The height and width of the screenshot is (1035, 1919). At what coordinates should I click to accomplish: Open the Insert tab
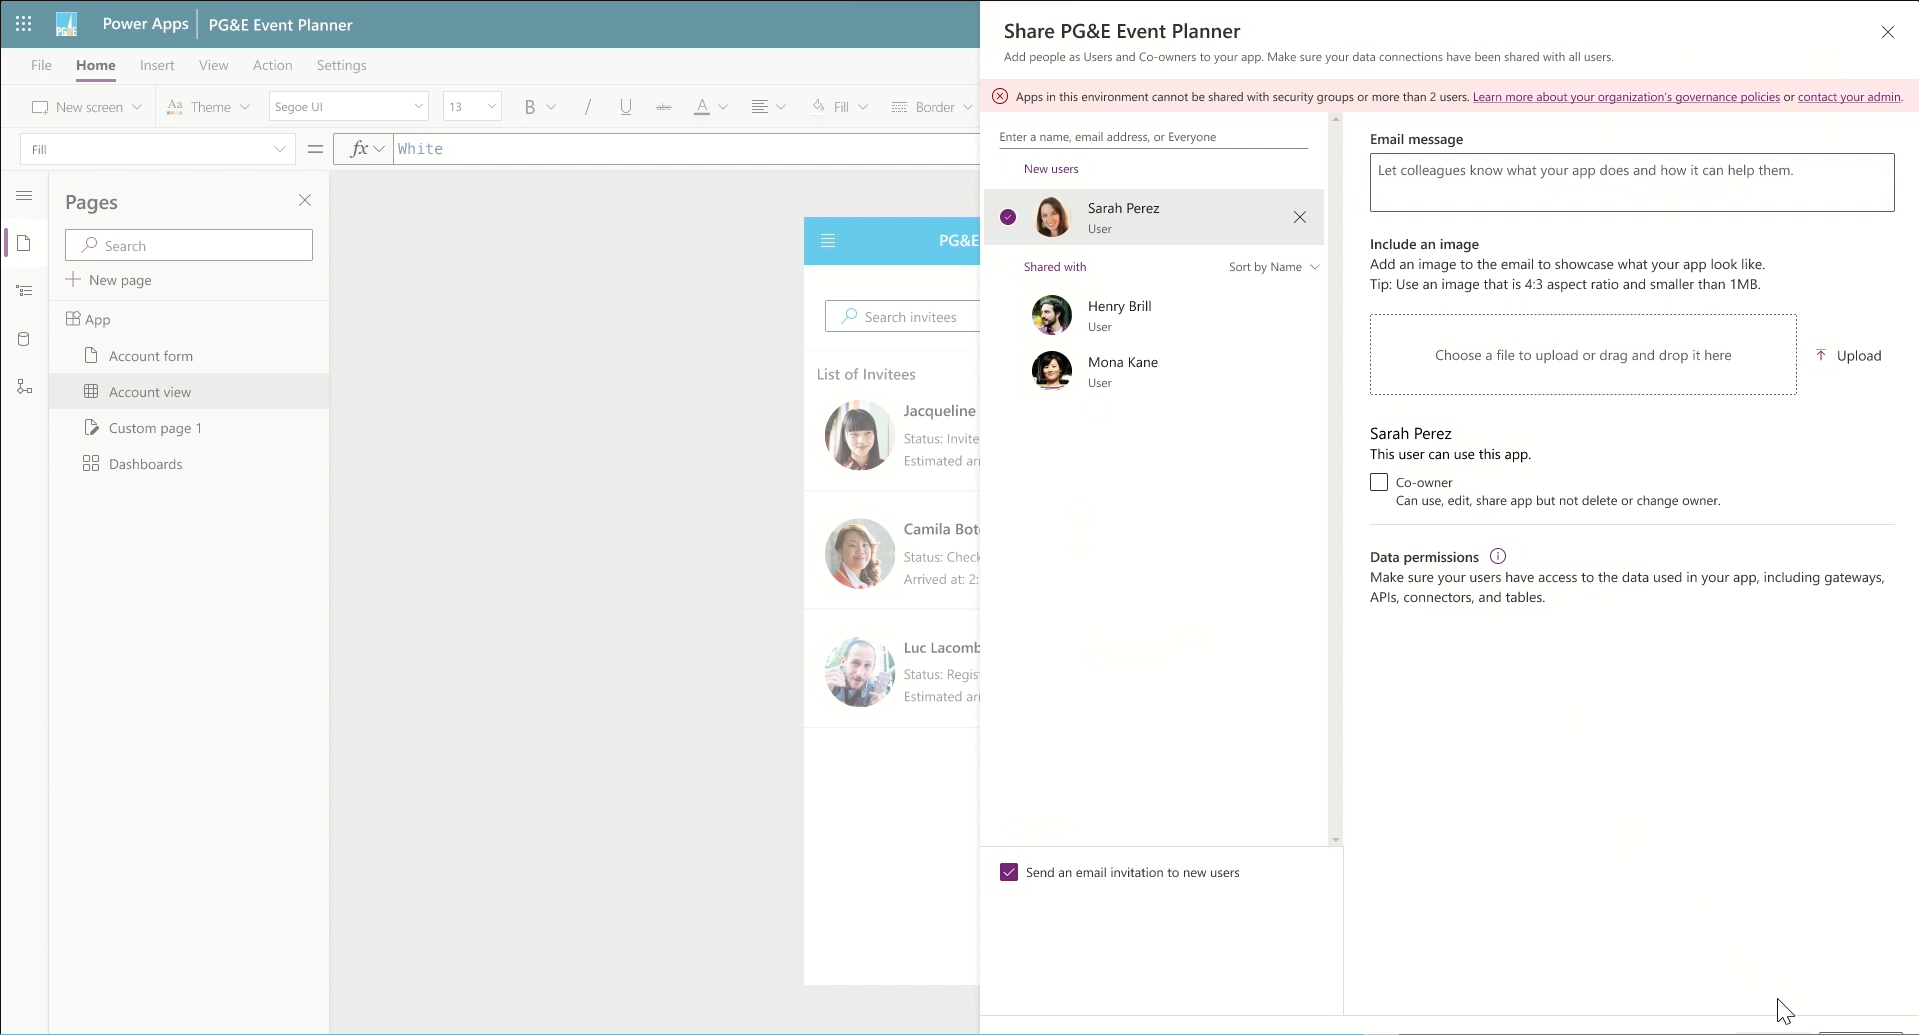click(x=157, y=65)
